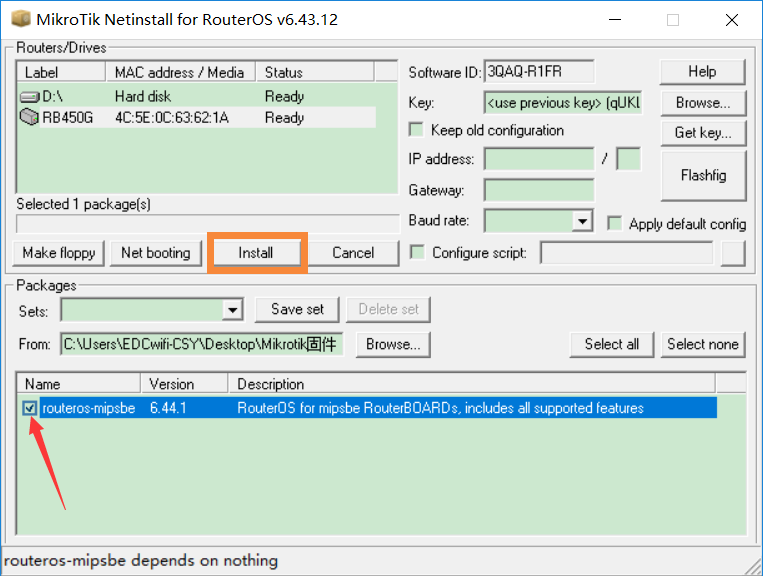
Task: Click the RouterOS for mipsbe description text
Action: coord(440,408)
